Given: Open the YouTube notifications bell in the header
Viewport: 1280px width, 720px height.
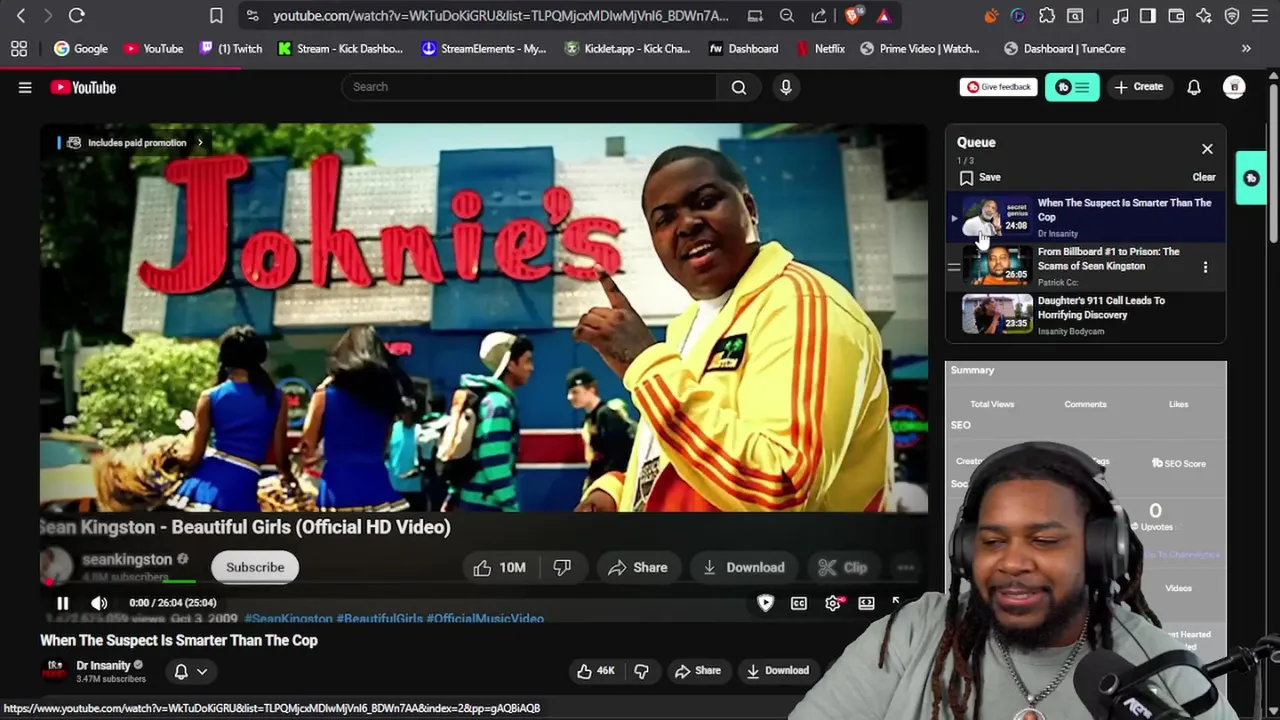Looking at the screenshot, I should pos(1194,88).
